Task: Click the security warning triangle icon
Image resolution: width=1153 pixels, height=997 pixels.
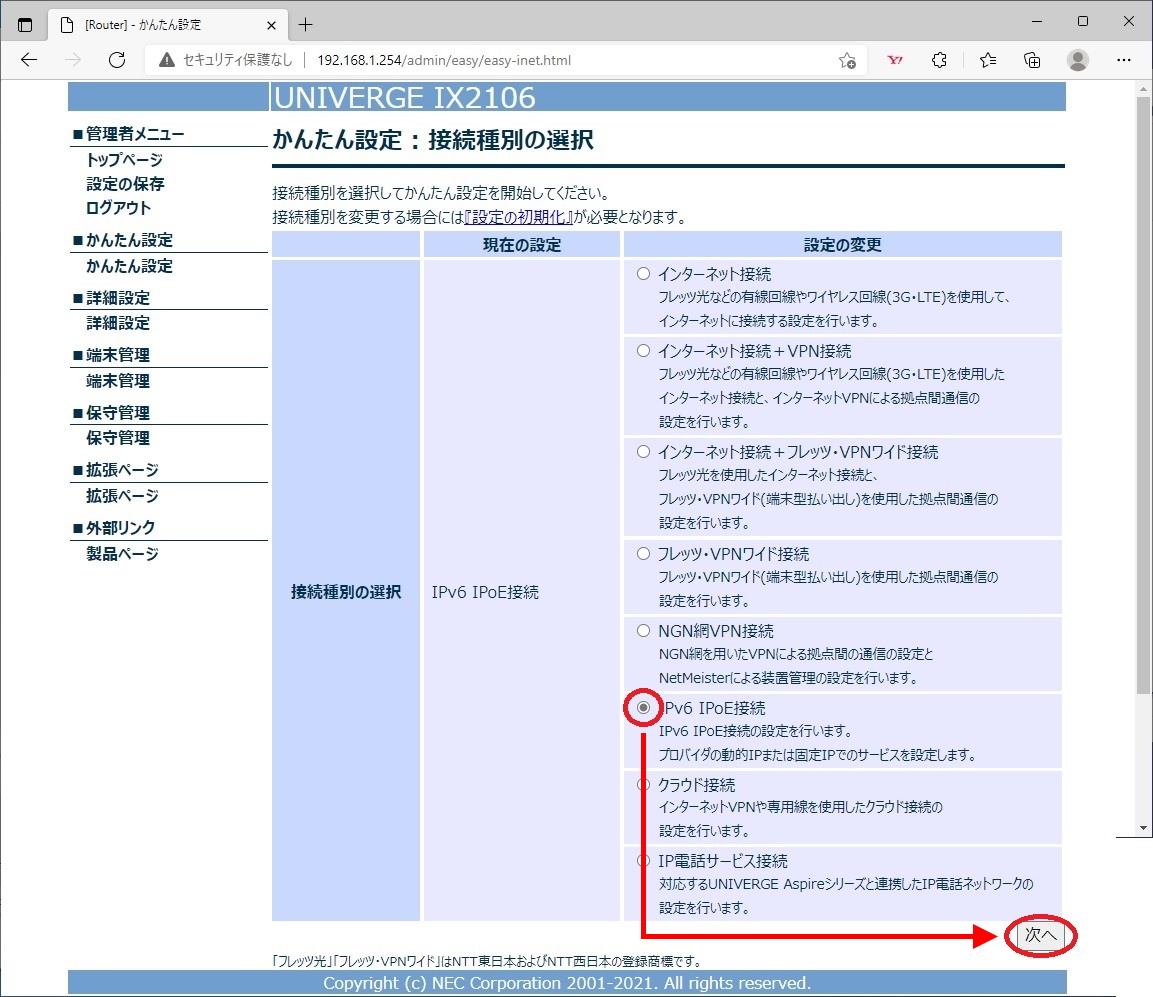Action: tap(167, 60)
